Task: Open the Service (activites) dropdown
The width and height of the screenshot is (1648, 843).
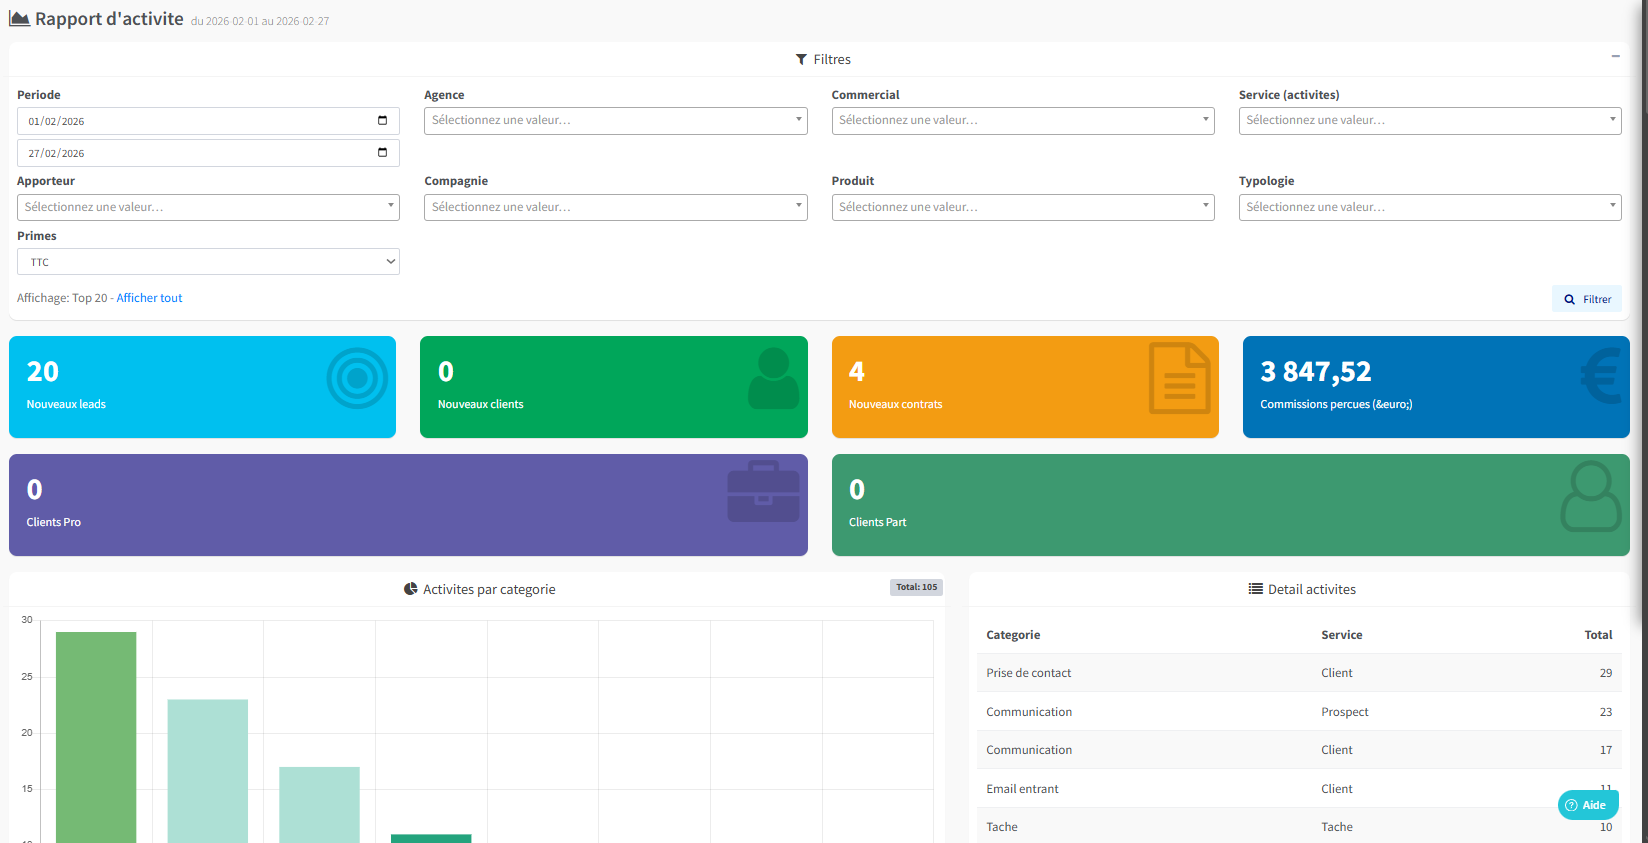Action: pyautogui.click(x=1429, y=121)
